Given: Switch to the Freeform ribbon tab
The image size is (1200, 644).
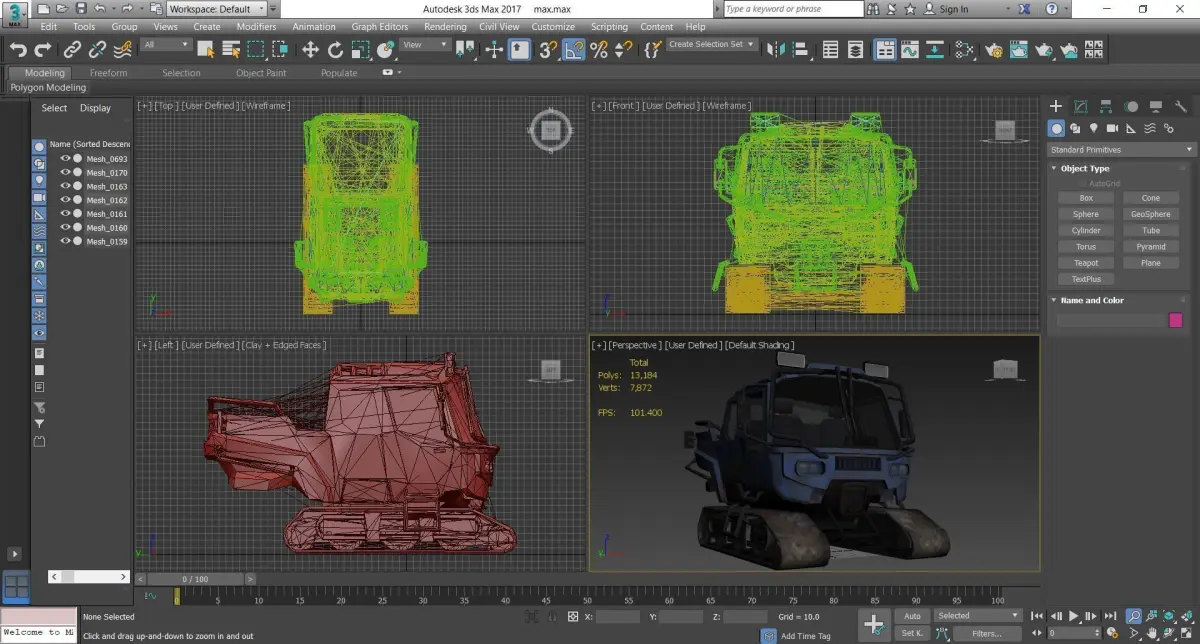Looking at the screenshot, I should (x=108, y=73).
